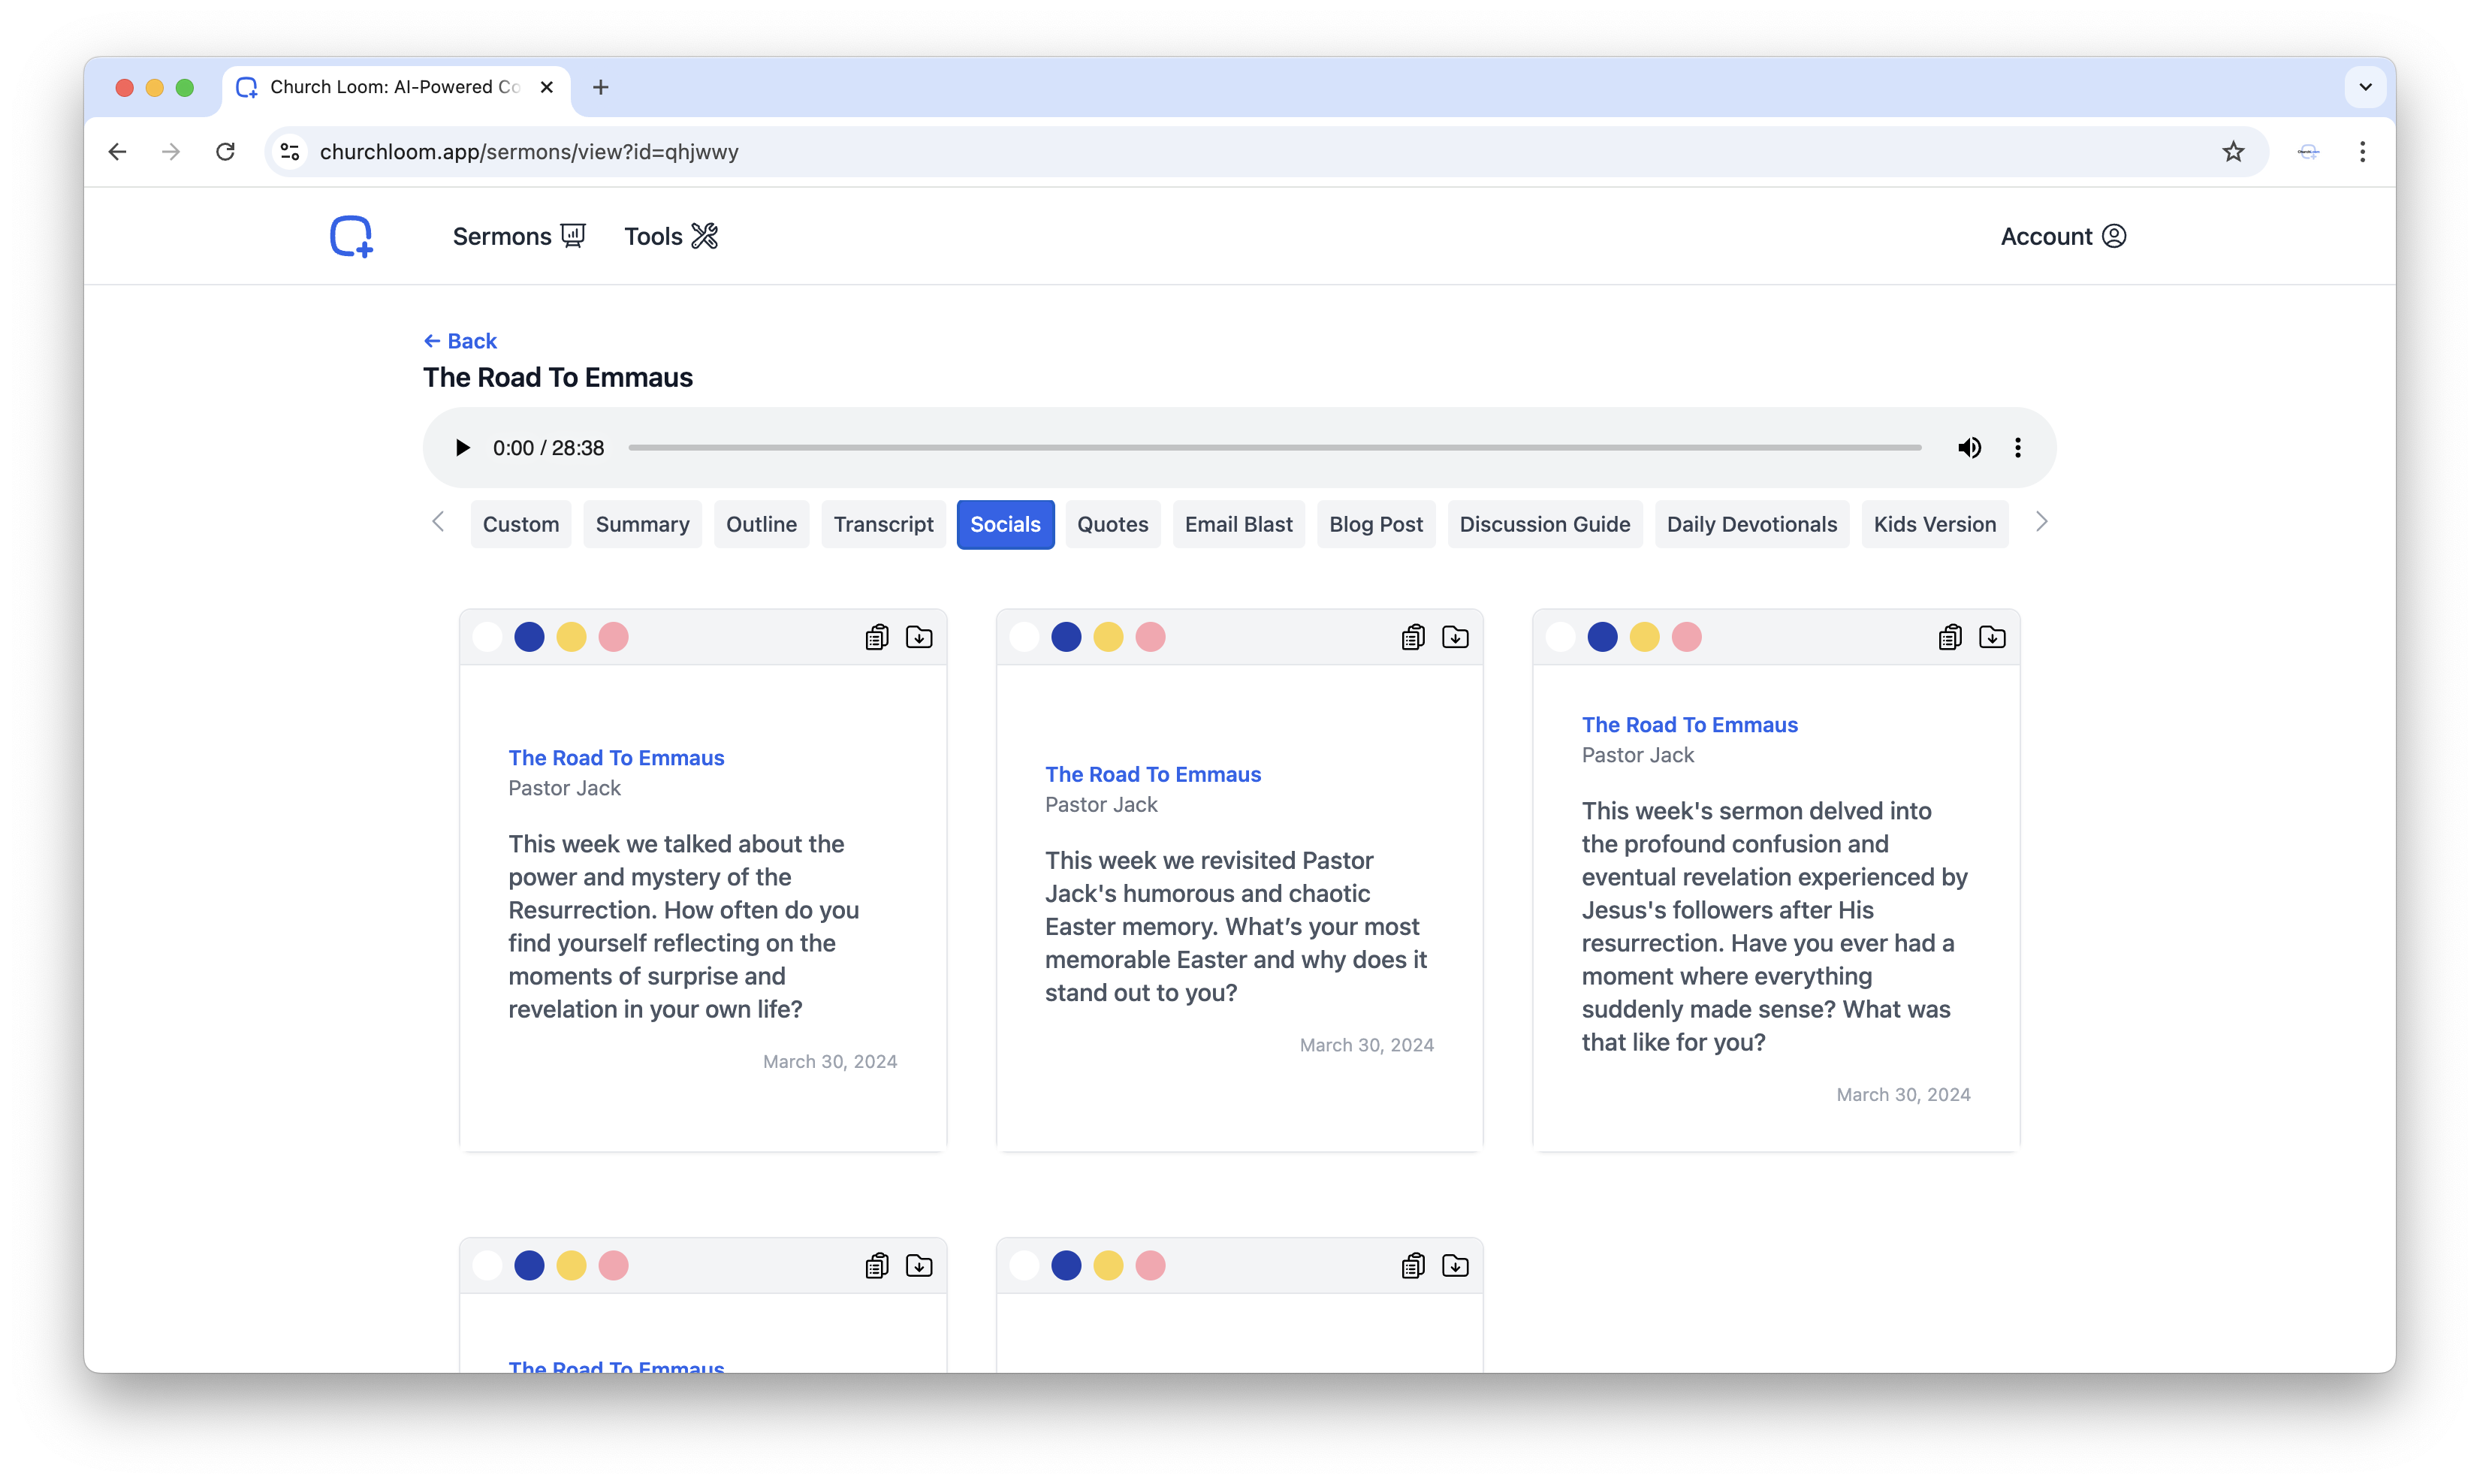Download the Resurrection mystery social card
Screen dimensions: 2480x1484
point(919,637)
